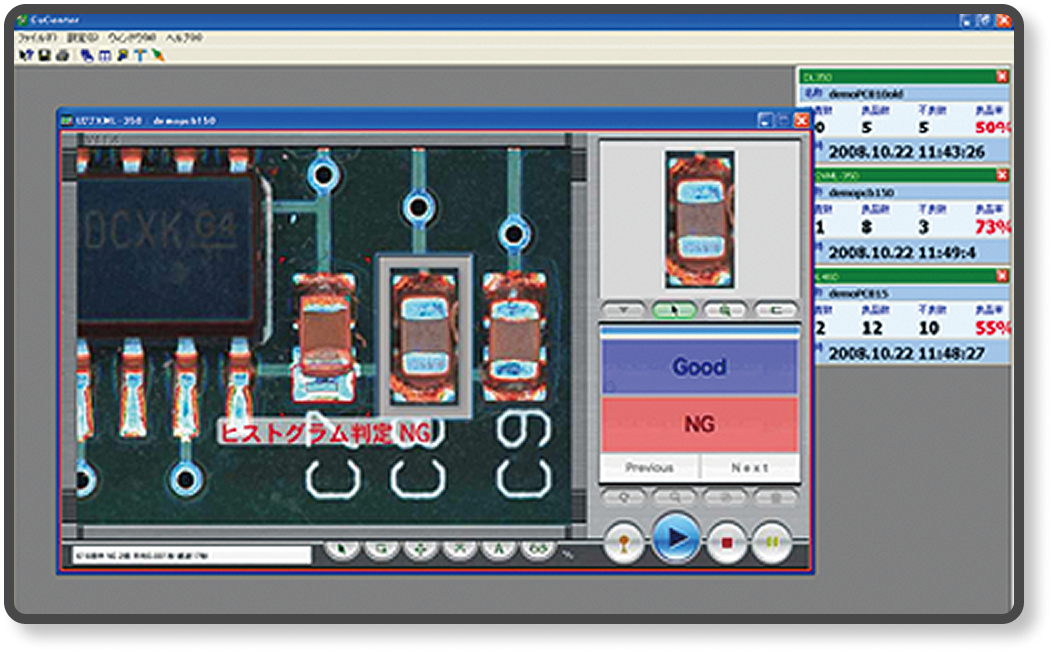Toggle the zoom button beside the pointer button
The width and height of the screenshot is (1052, 652).
click(724, 310)
